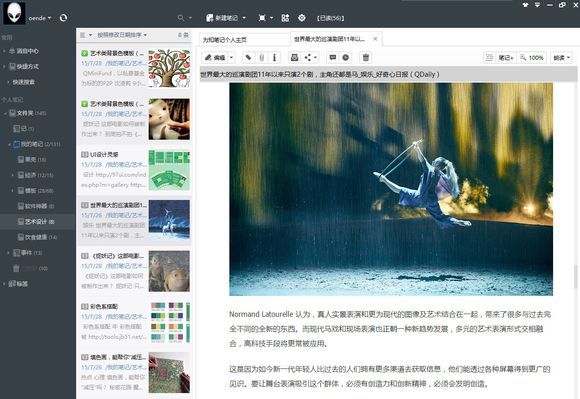
Task: Expand the 事件 folder
Action: (x=8, y=253)
